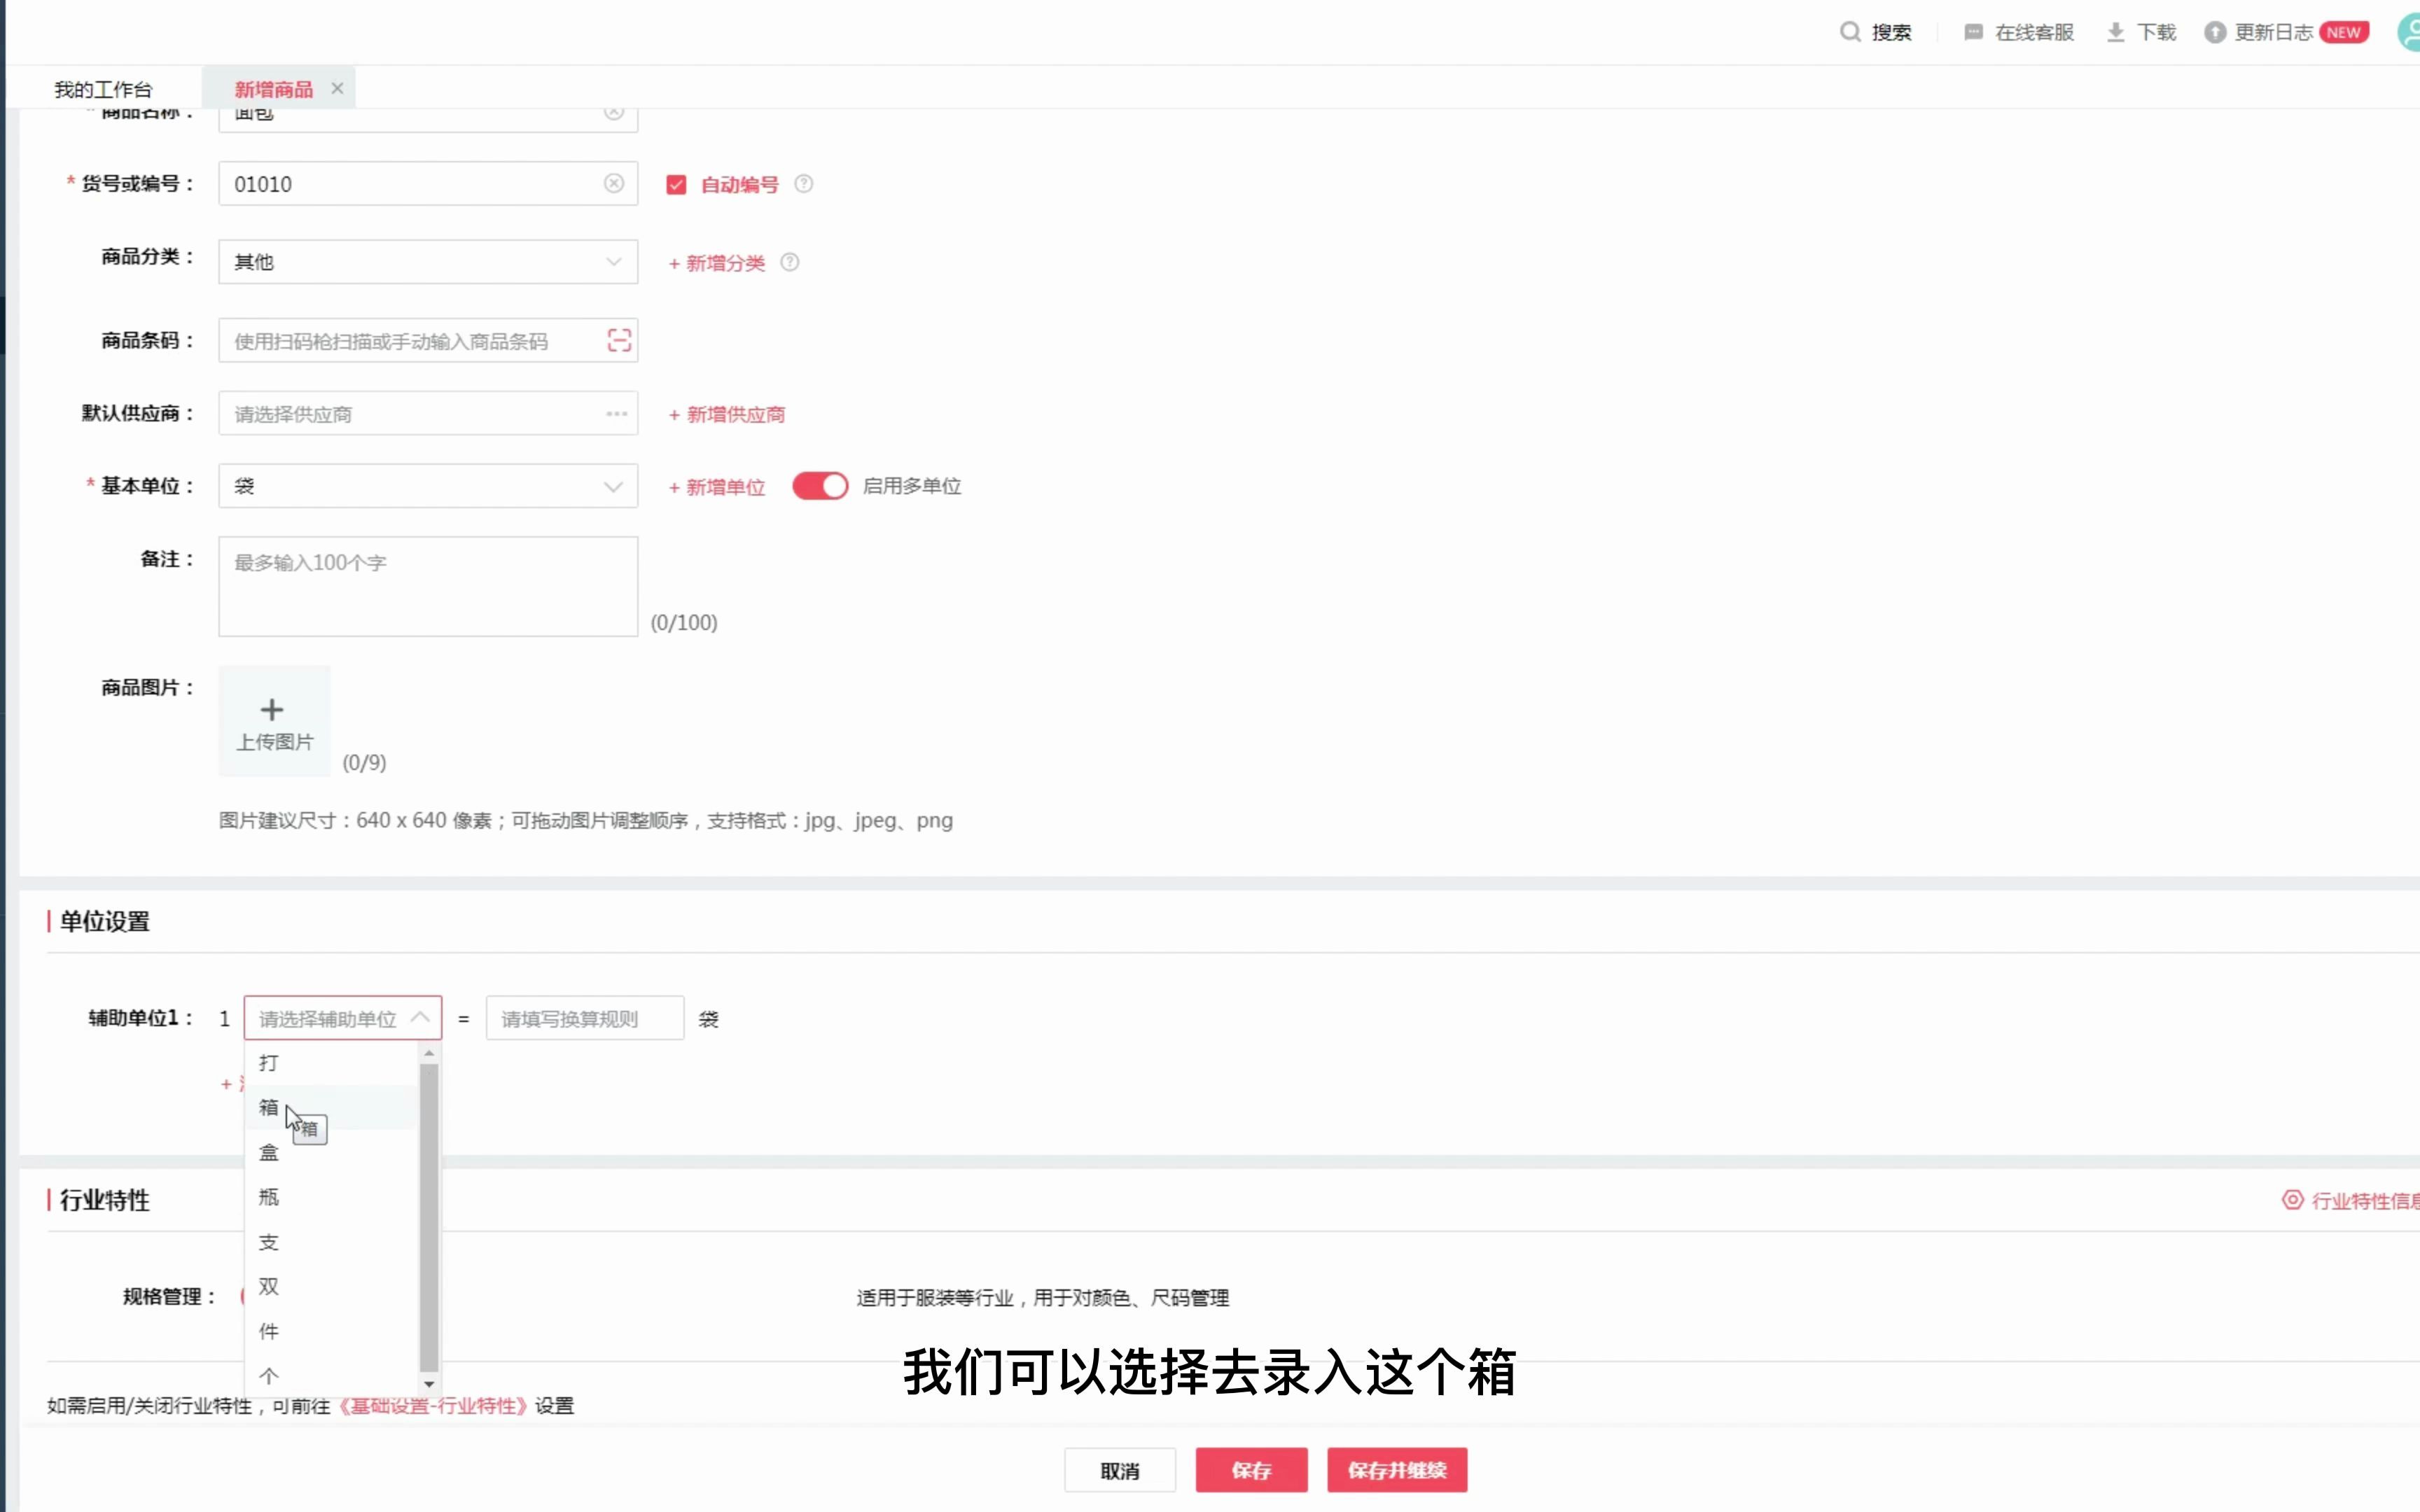Open 下载 menu item

2156,32
